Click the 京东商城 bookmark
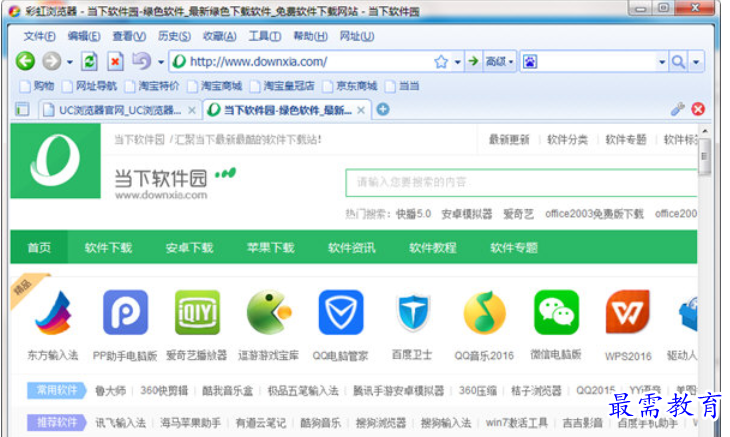The height and width of the screenshot is (437, 730). pyautogui.click(x=350, y=86)
